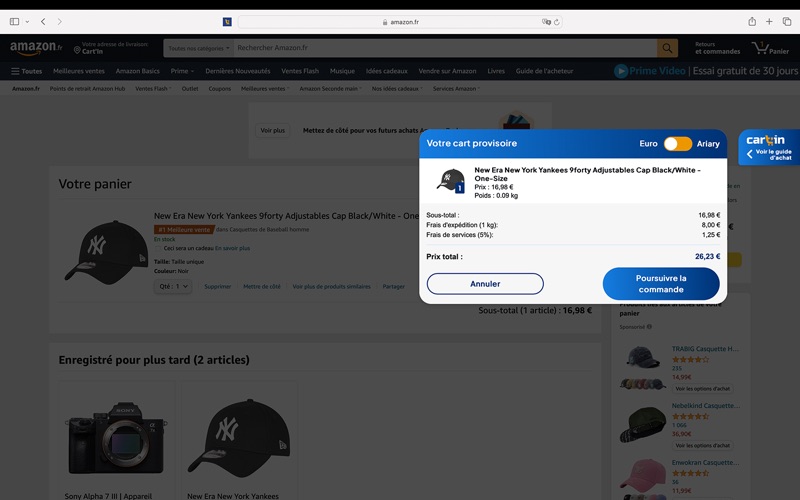Expand Ventes Flash sub-nav dropdown
The height and width of the screenshot is (500, 800).
(x=153, y=88)
